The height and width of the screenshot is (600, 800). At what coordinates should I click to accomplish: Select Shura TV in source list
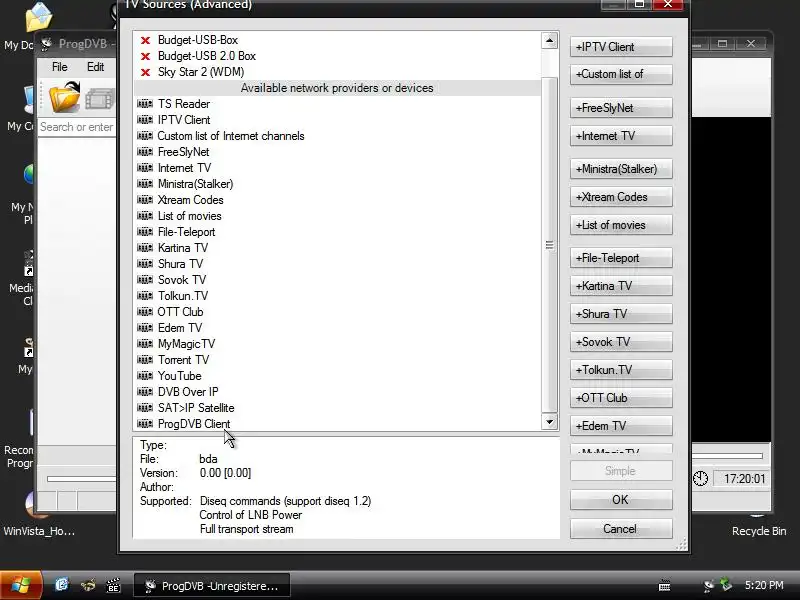tap(180, 264)
